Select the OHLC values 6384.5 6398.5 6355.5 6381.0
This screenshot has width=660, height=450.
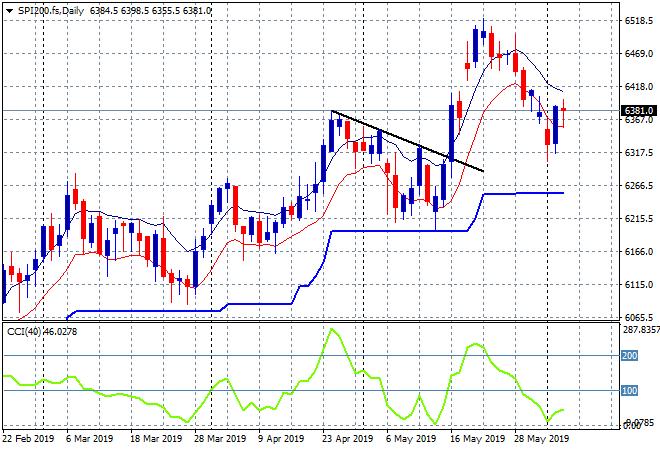pos(150,11)
